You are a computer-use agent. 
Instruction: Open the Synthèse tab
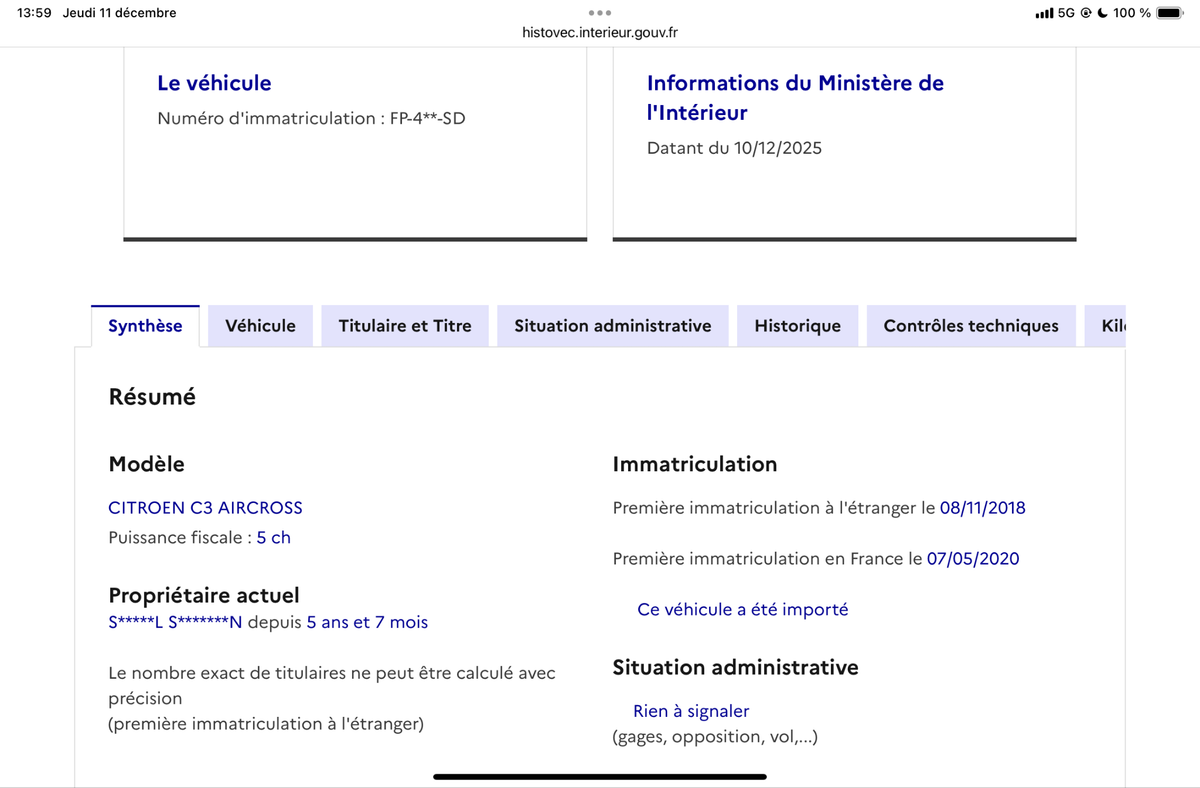click(x=145, y=326)
